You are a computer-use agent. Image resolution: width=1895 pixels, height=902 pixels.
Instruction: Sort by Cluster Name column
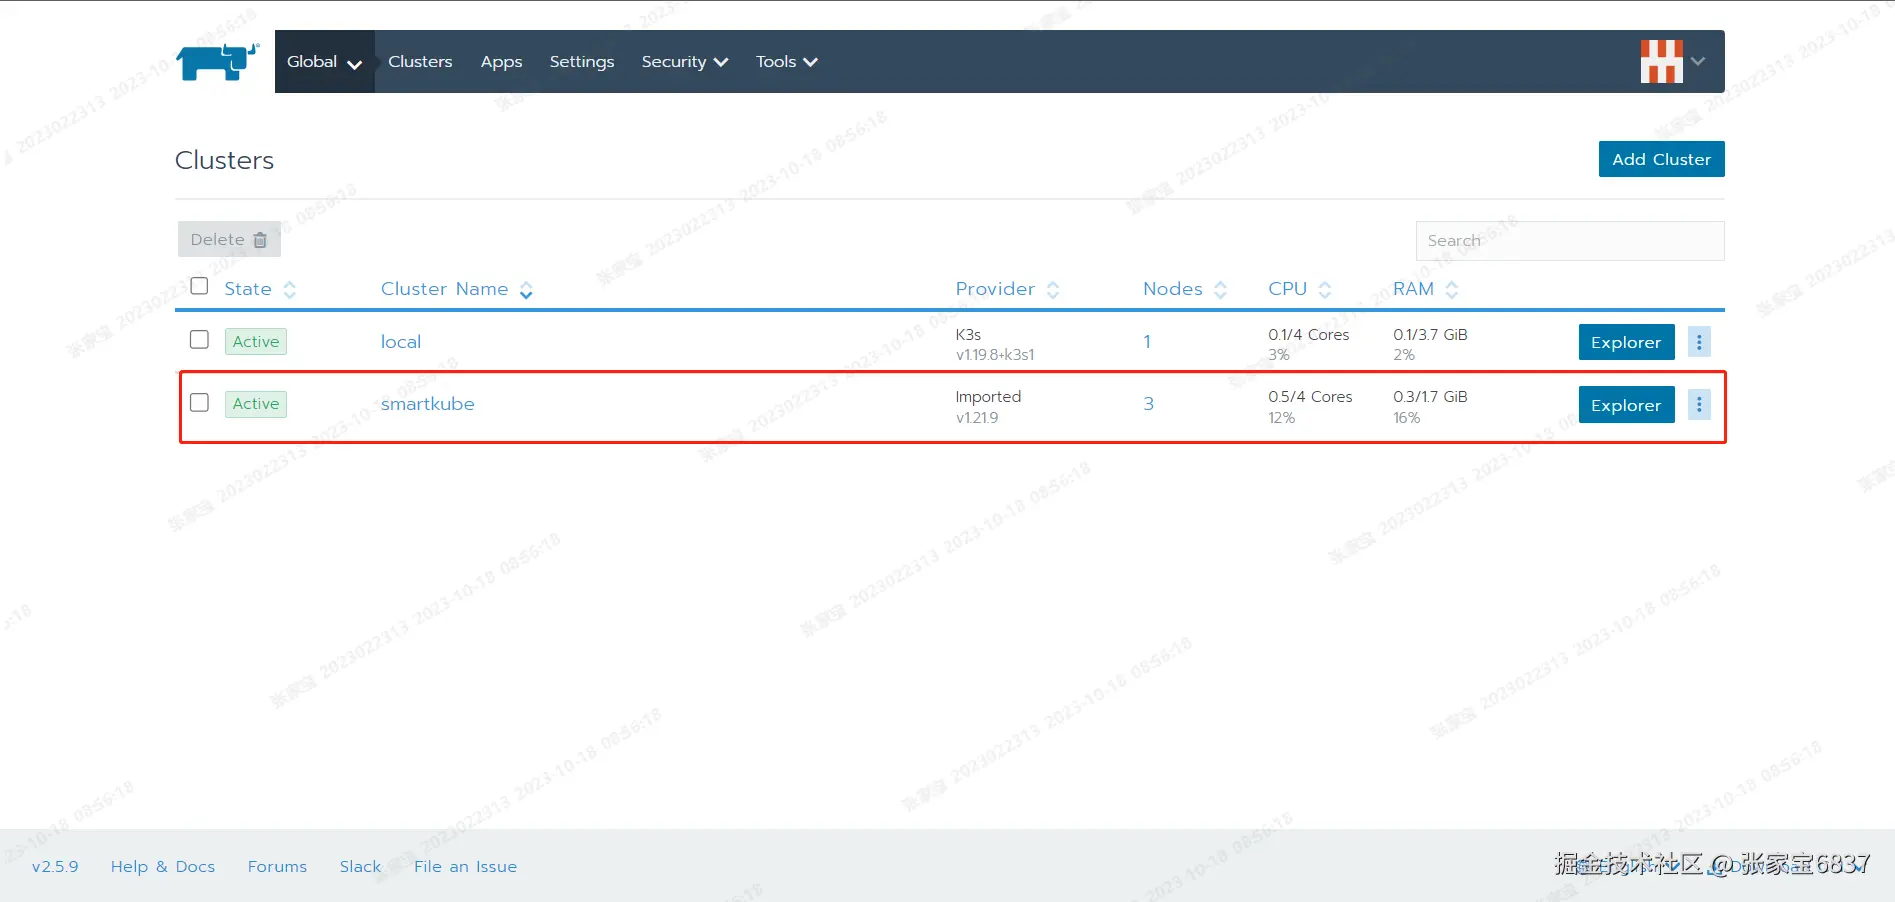point(456,289)
